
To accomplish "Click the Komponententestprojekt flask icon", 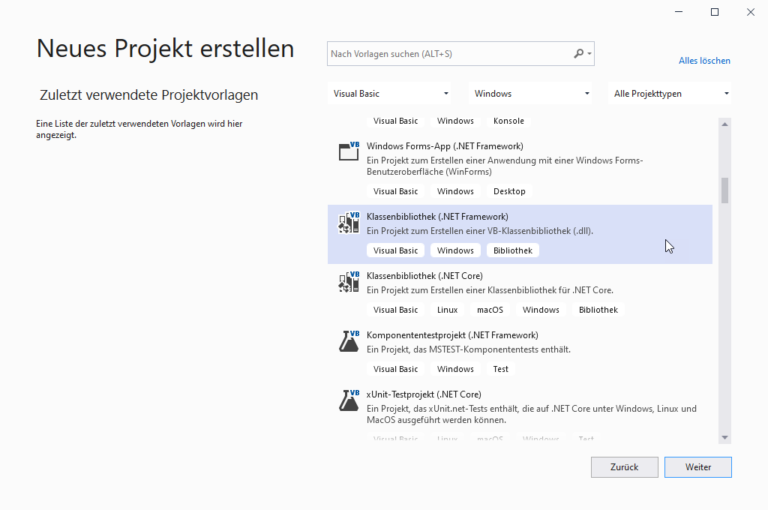I will [349, 341].
